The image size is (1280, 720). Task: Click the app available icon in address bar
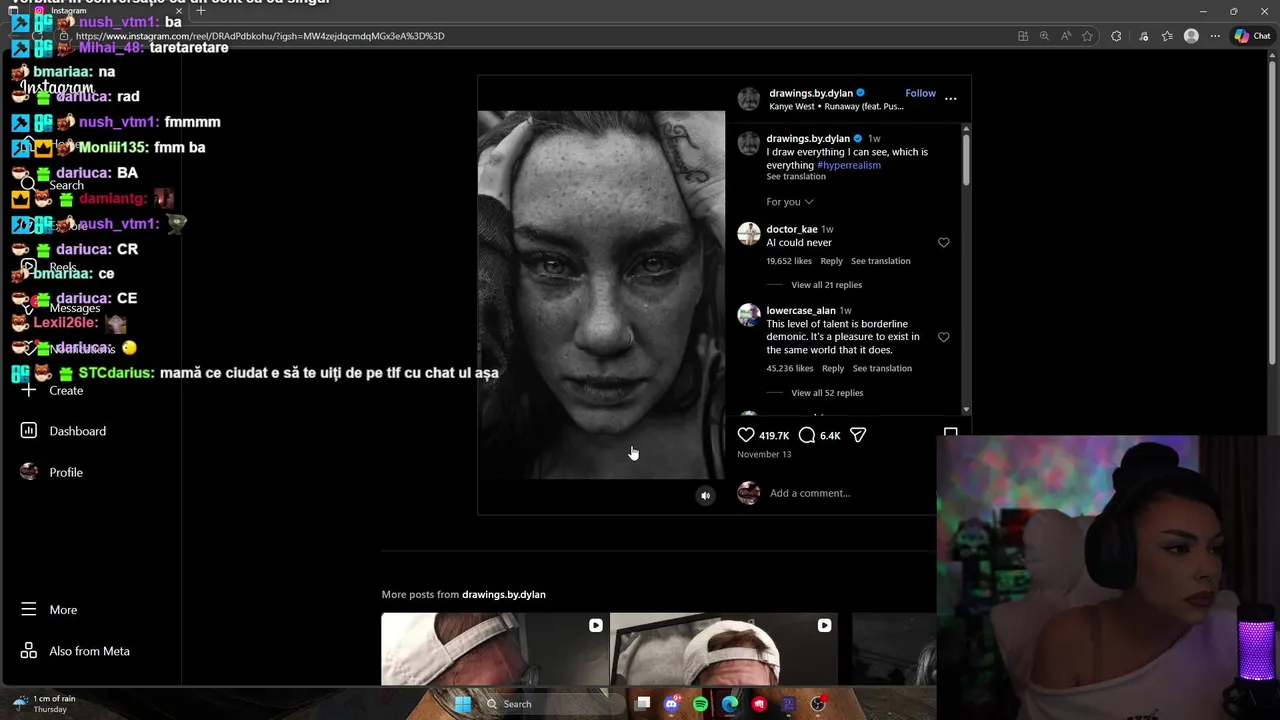pyautogui.click(x=1023, y=36)
